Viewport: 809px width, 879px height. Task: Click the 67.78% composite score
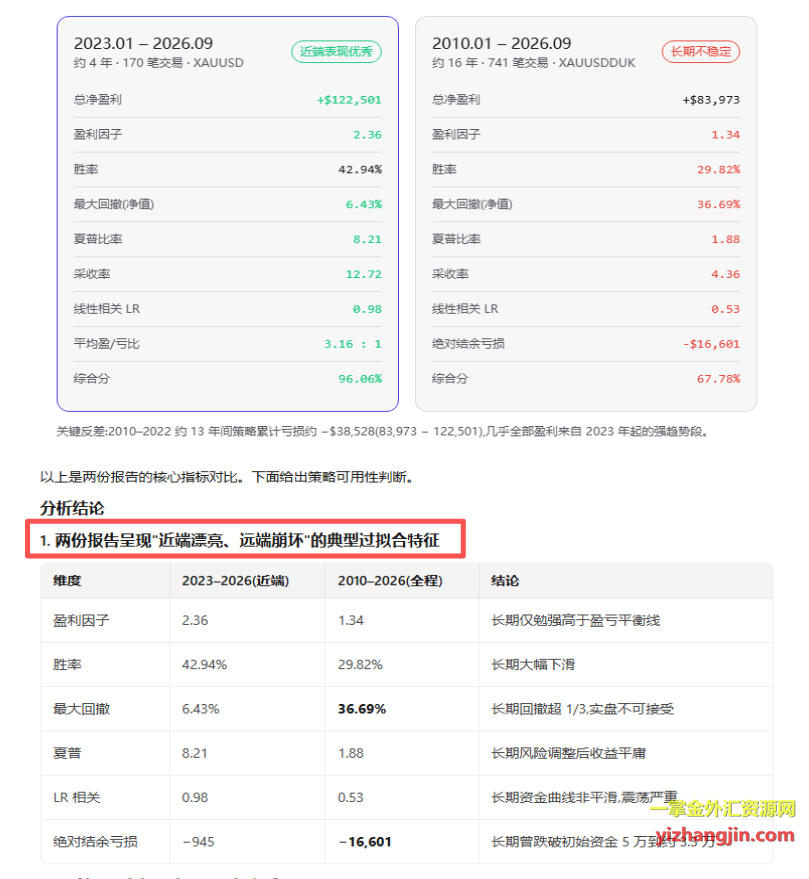[718, 379]
